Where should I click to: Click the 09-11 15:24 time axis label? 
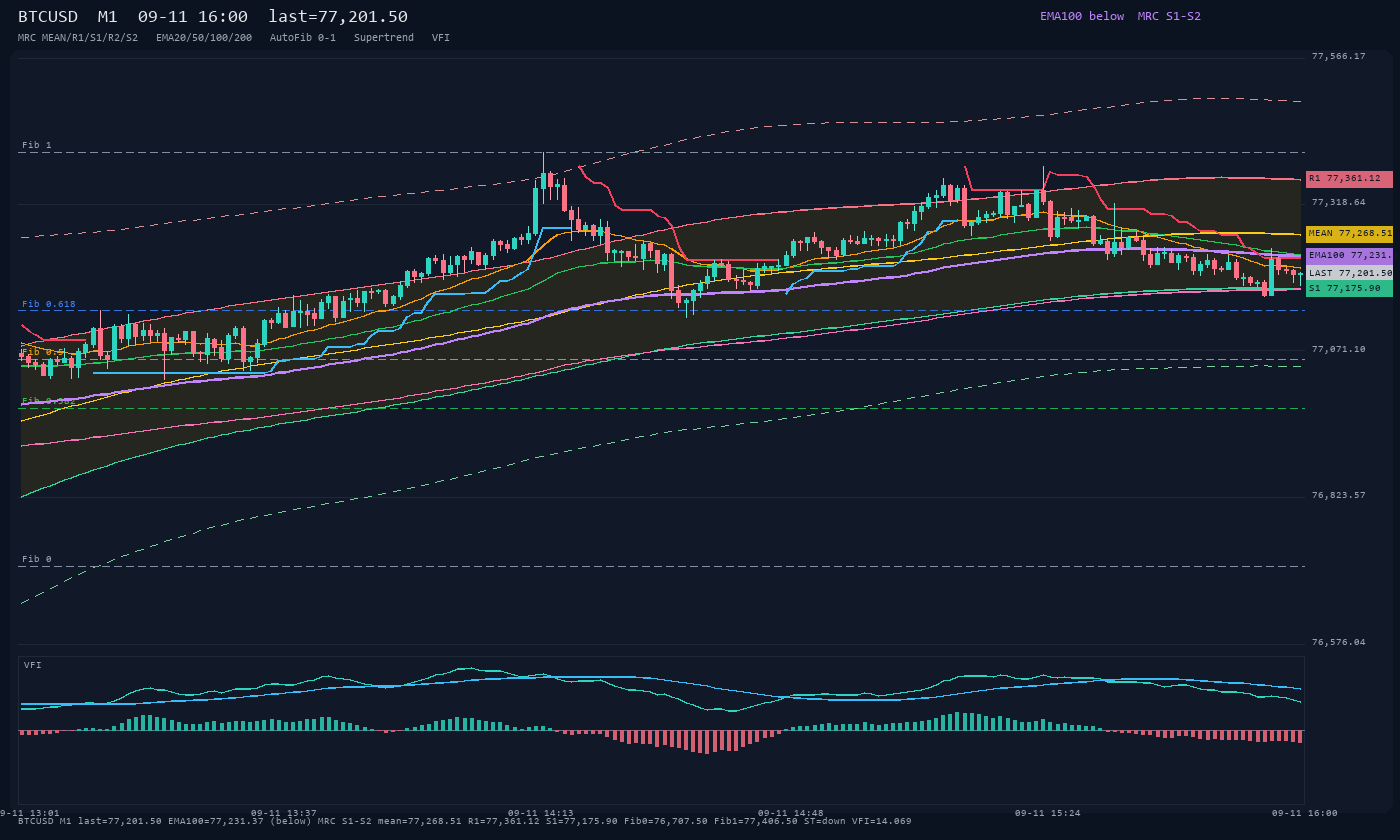pyautogui.click(x=1048, y=813)
